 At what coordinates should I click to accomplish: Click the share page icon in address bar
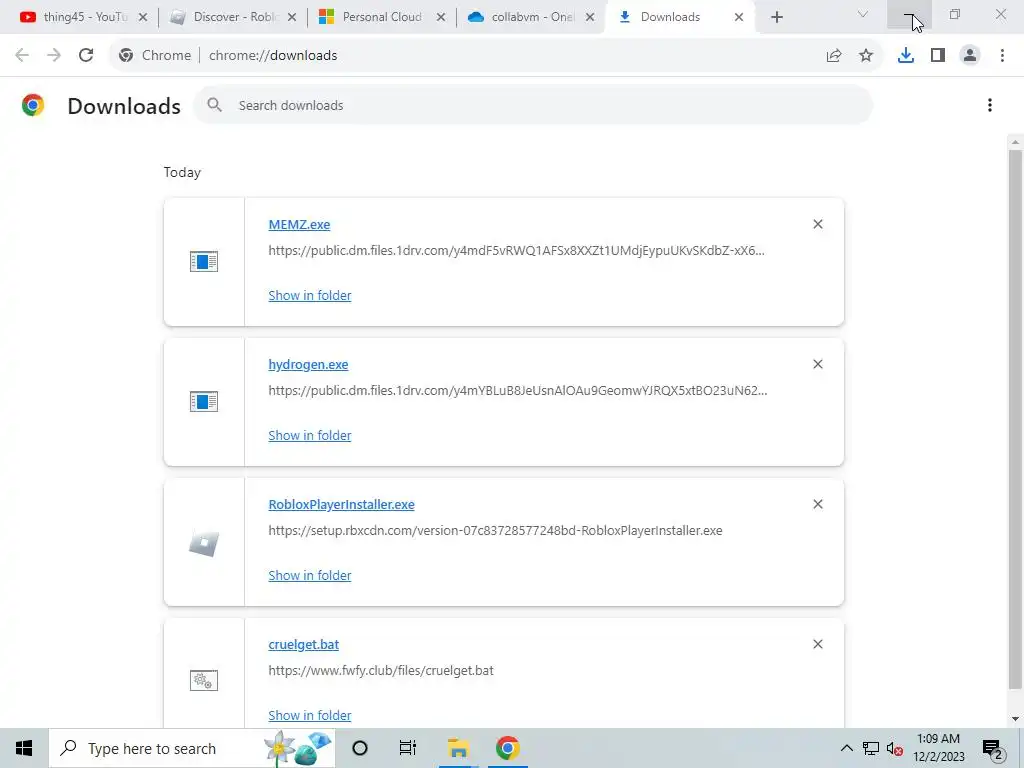pos(834,56)
